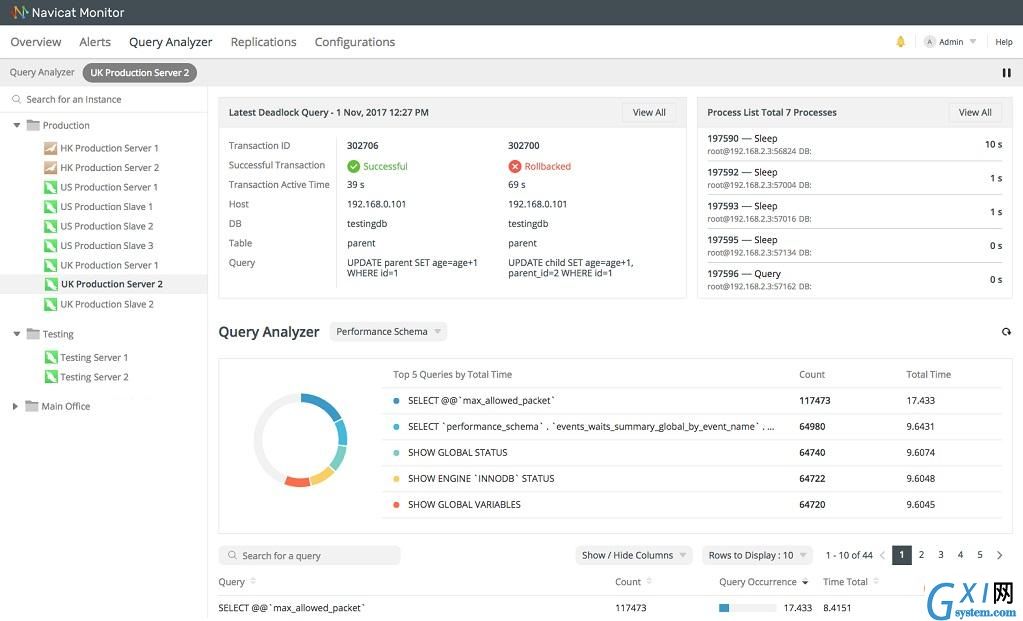The height and width of the screenshot is (621, 1023).
Task: Click the Production folder icon
Action: [33, 125]
